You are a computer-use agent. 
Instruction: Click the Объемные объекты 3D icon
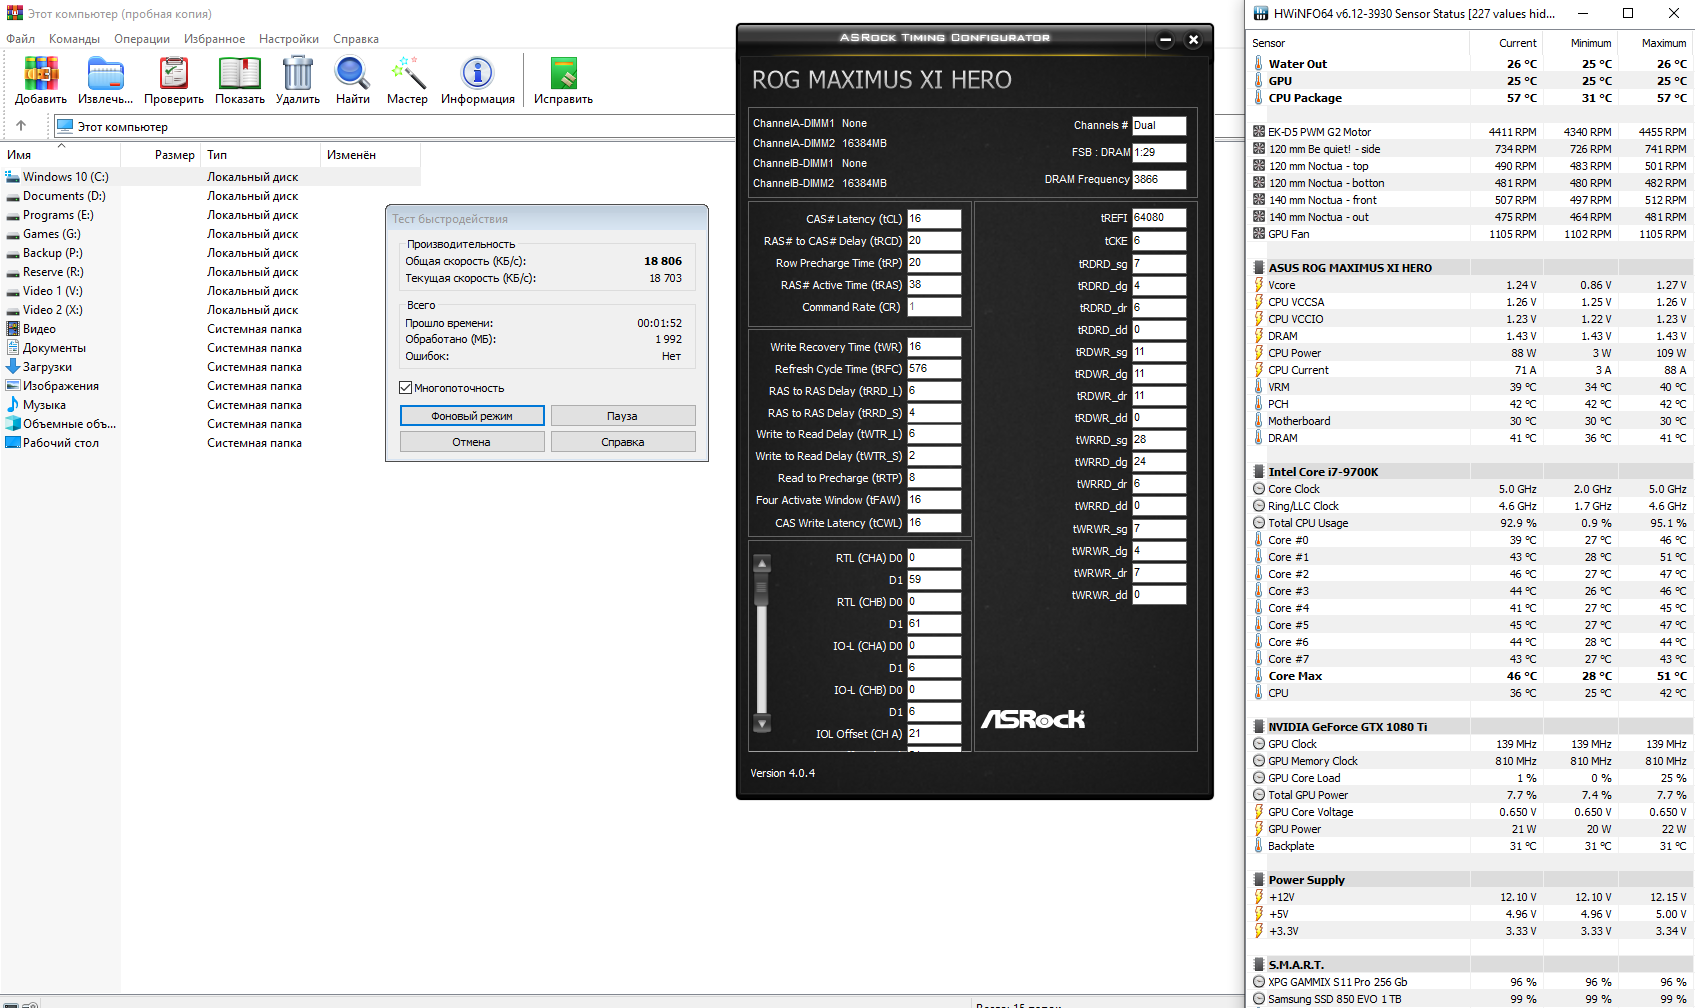coord(13,424)
